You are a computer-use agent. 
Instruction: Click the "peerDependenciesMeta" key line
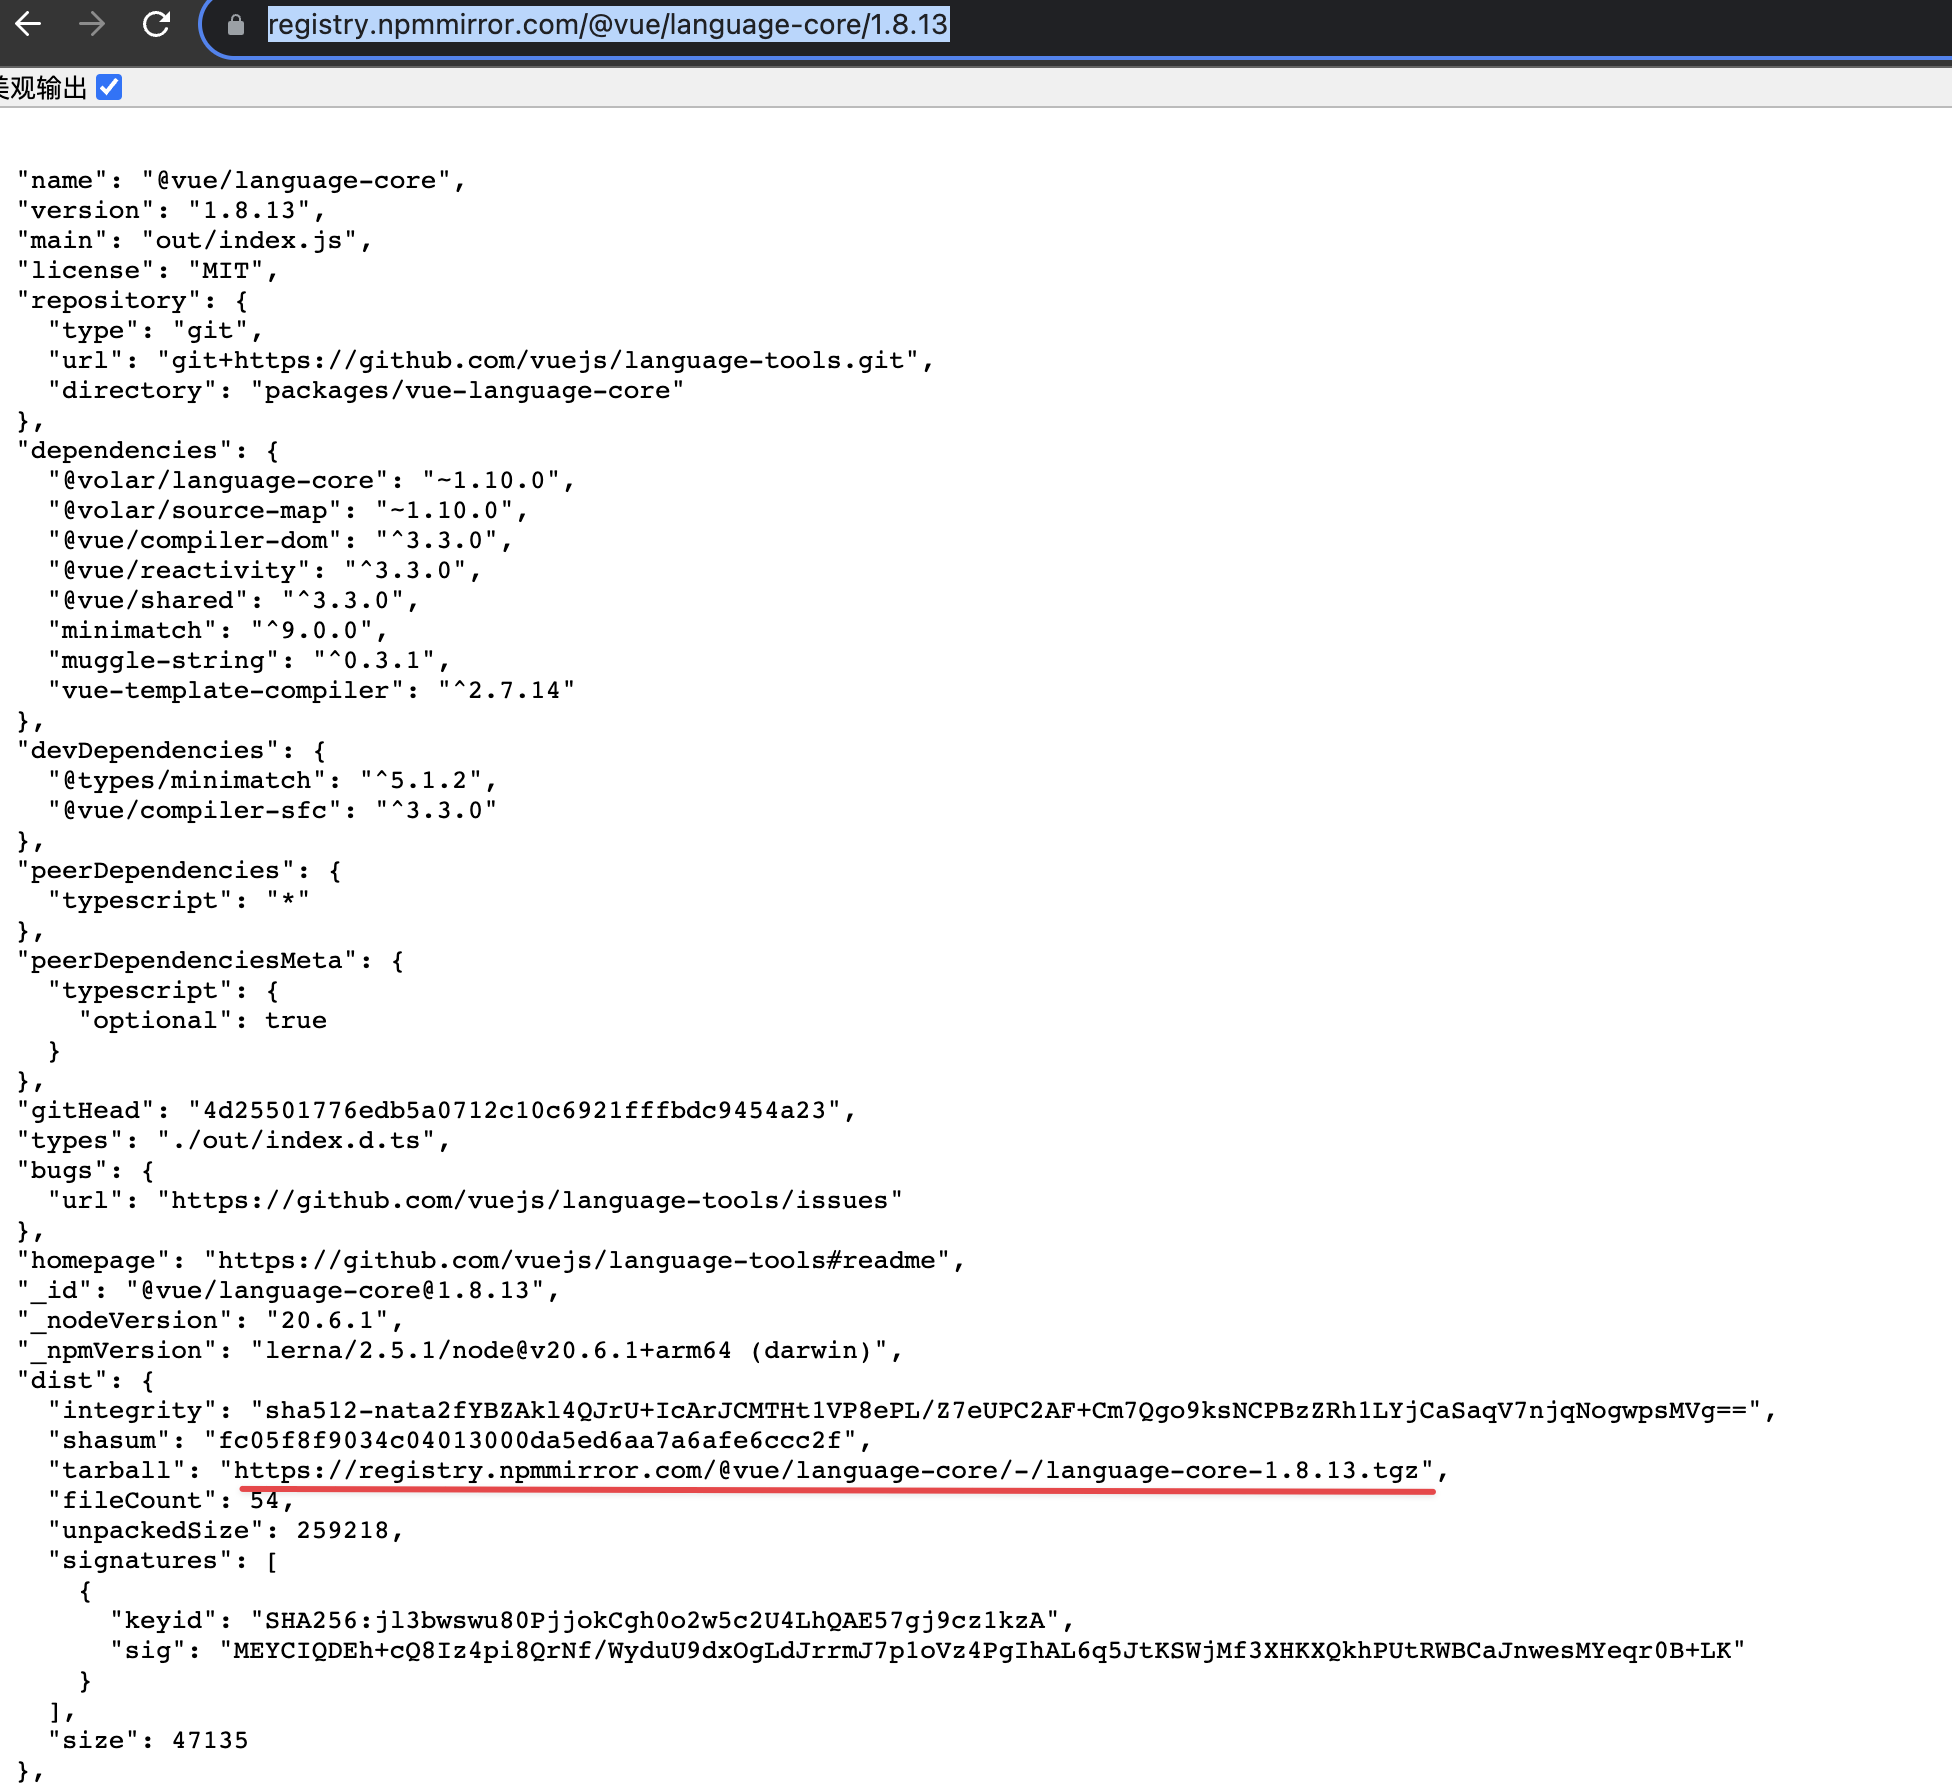click(210, 961)
